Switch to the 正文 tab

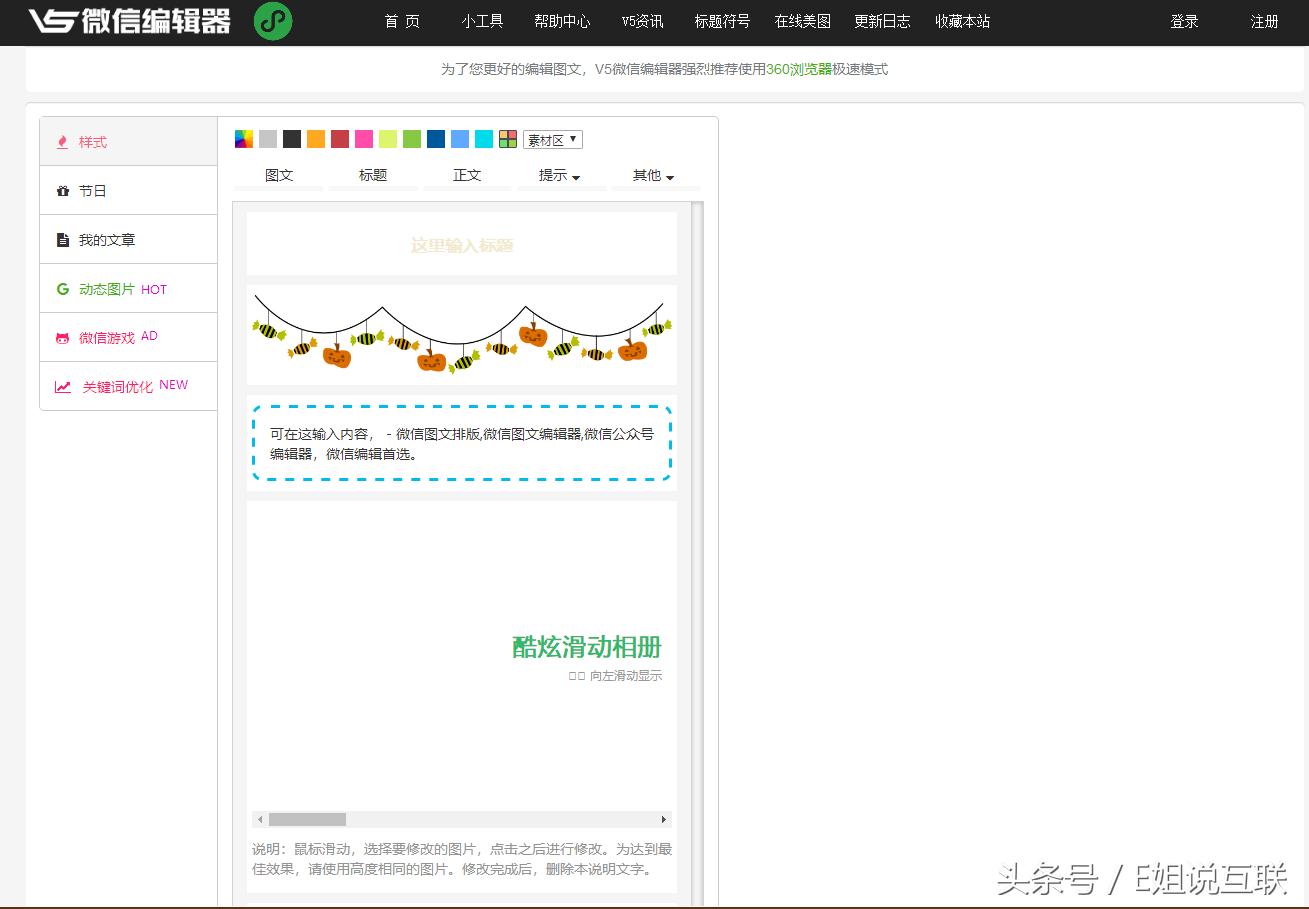[466, 174]
